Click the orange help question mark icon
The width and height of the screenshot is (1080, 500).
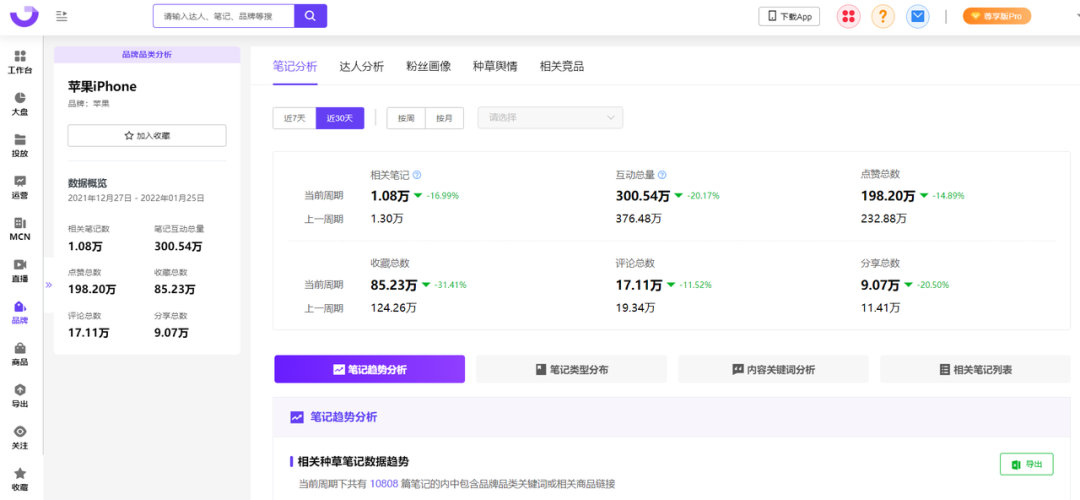tap(883, 16)
